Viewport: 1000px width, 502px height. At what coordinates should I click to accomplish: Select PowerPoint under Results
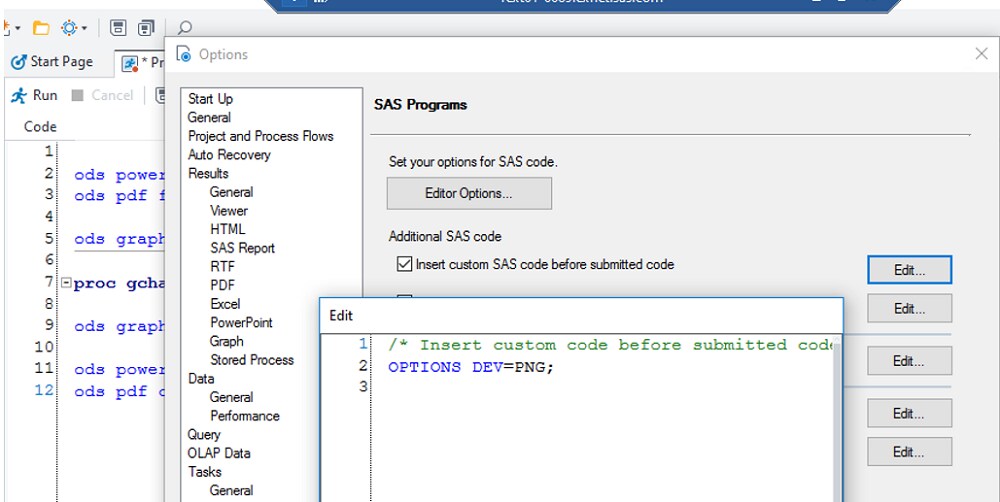(241, 322)
